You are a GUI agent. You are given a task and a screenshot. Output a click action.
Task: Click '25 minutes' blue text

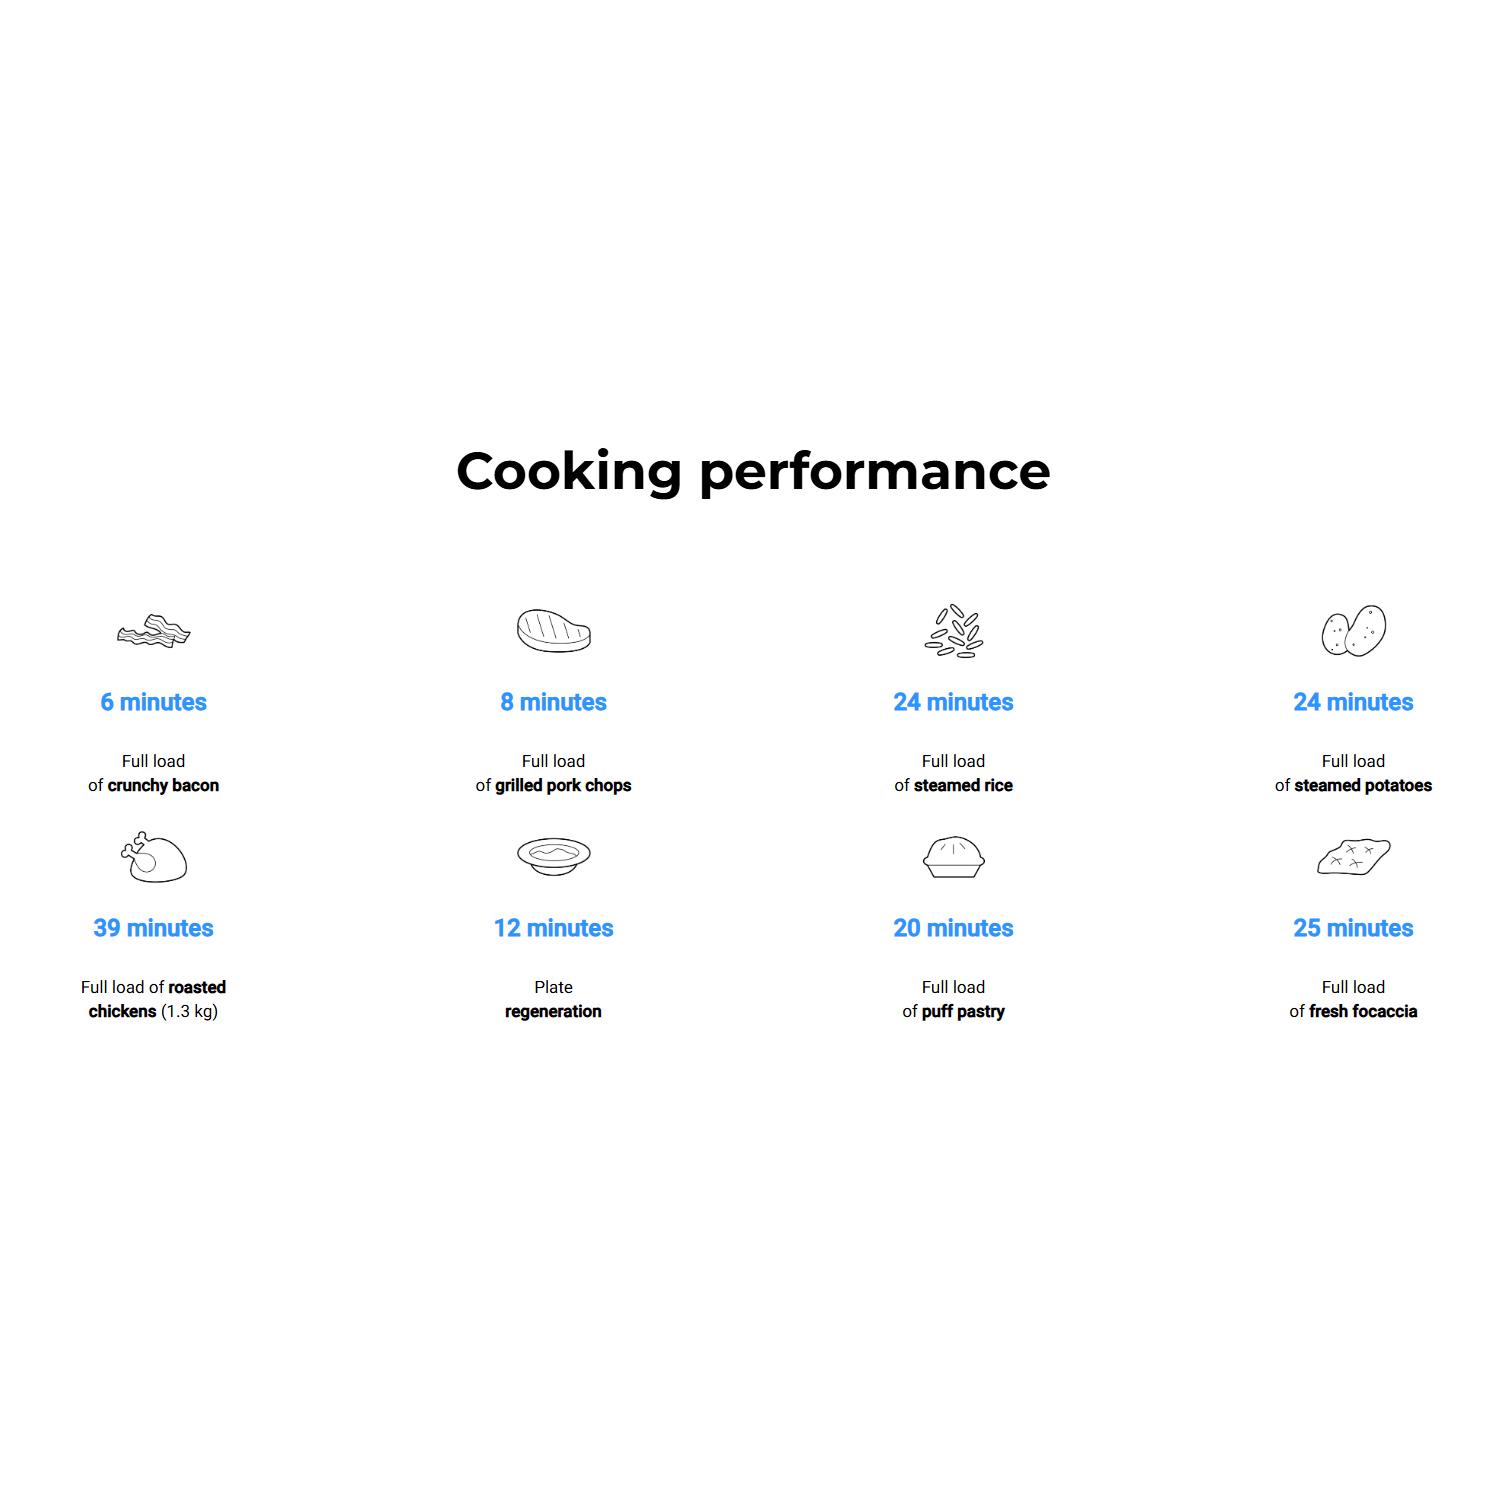click(1353, 928)
